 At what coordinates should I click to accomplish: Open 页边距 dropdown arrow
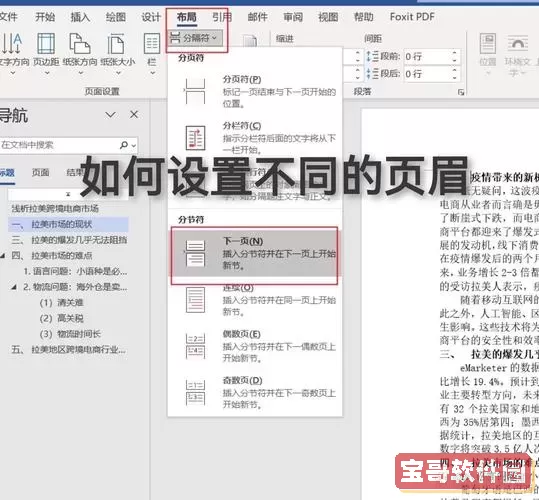(x=47, y=73)
